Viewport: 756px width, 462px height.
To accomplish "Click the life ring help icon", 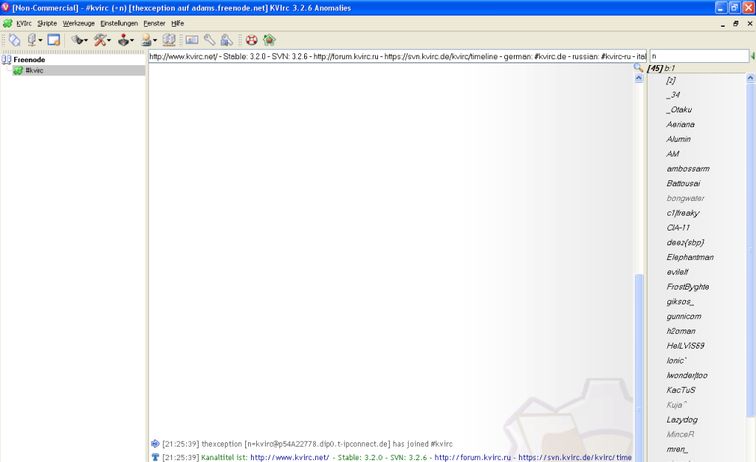I will coord(252,40).
